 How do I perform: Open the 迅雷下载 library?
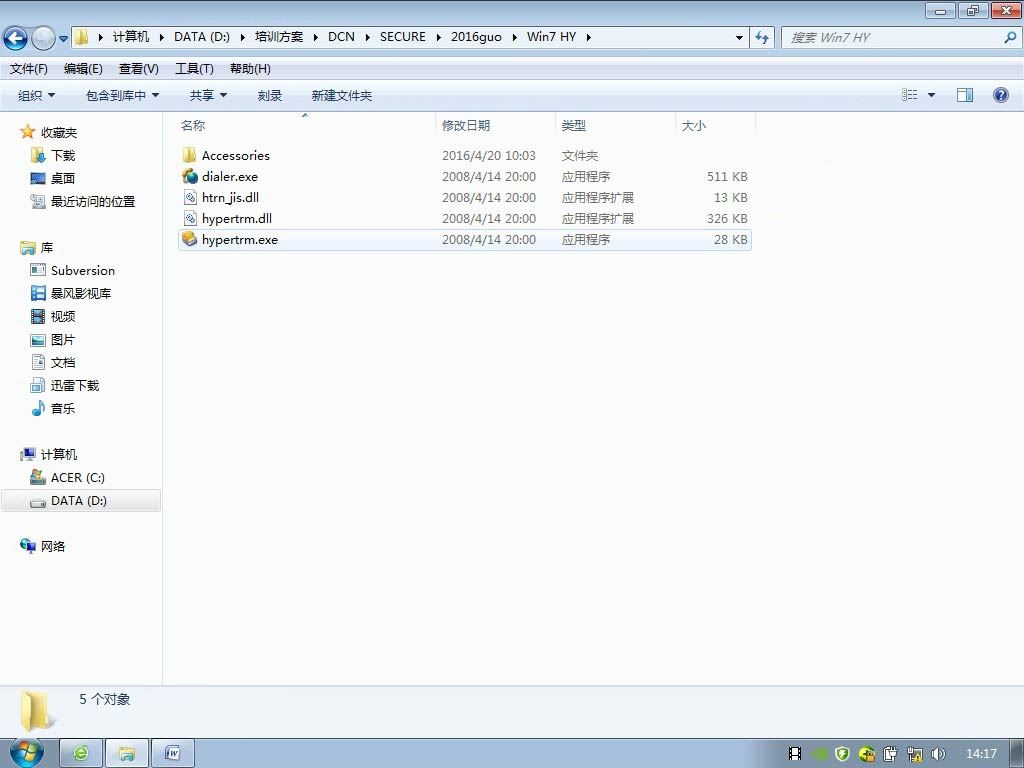pyautogui.click(x=74, y=385)
